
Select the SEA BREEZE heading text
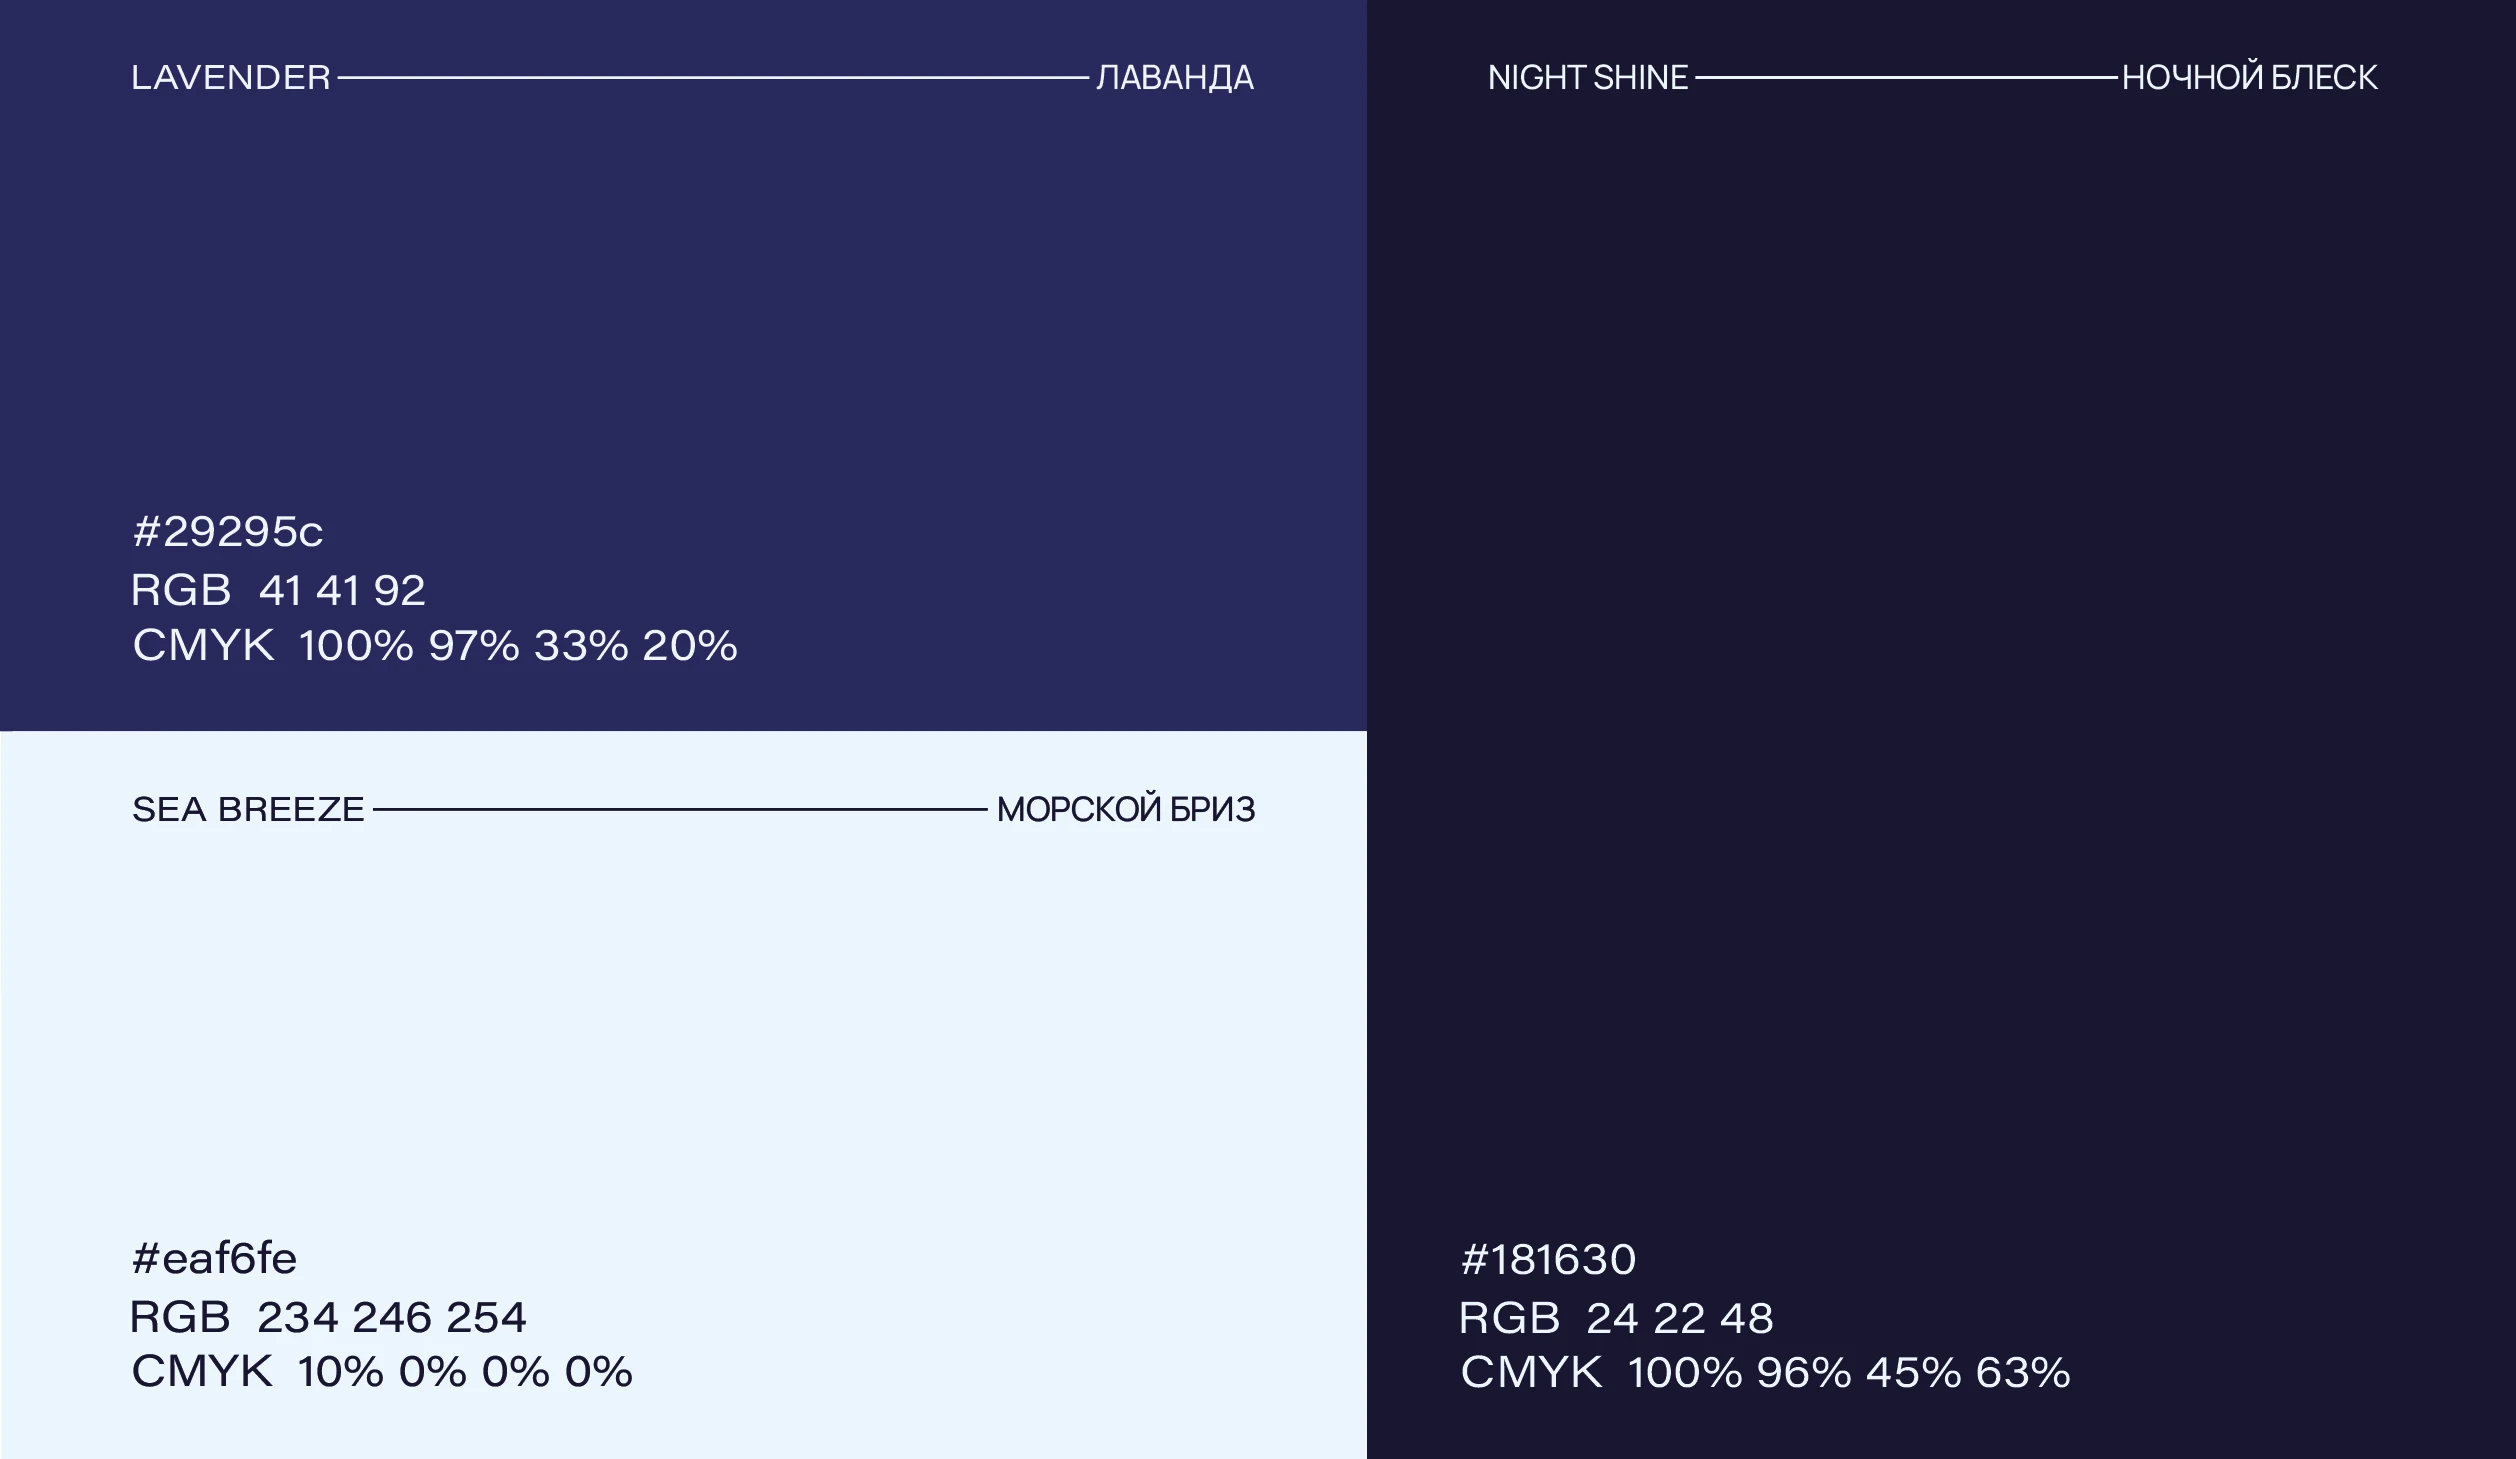point(248,809)
